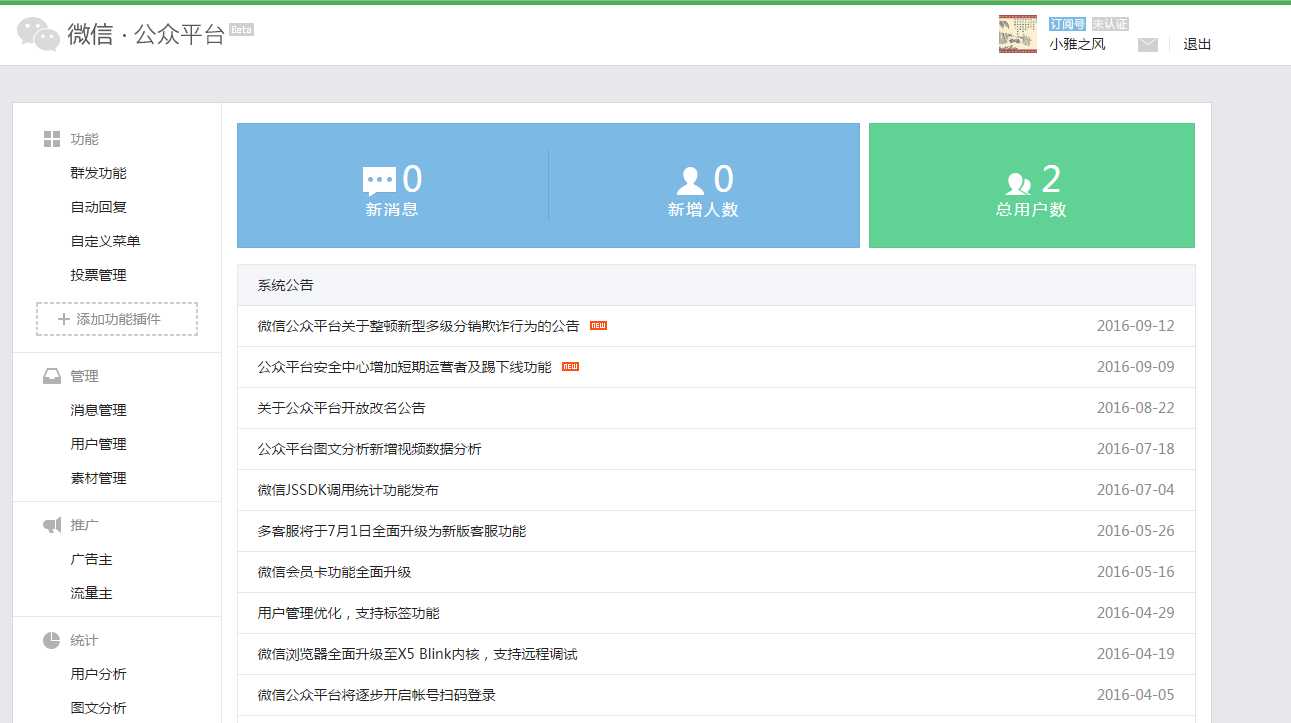The width and height of the screenshot is (1291, 723).
Task: Click NEW badge on 多级分销 announcement
Action: click(x=598, y=326)
